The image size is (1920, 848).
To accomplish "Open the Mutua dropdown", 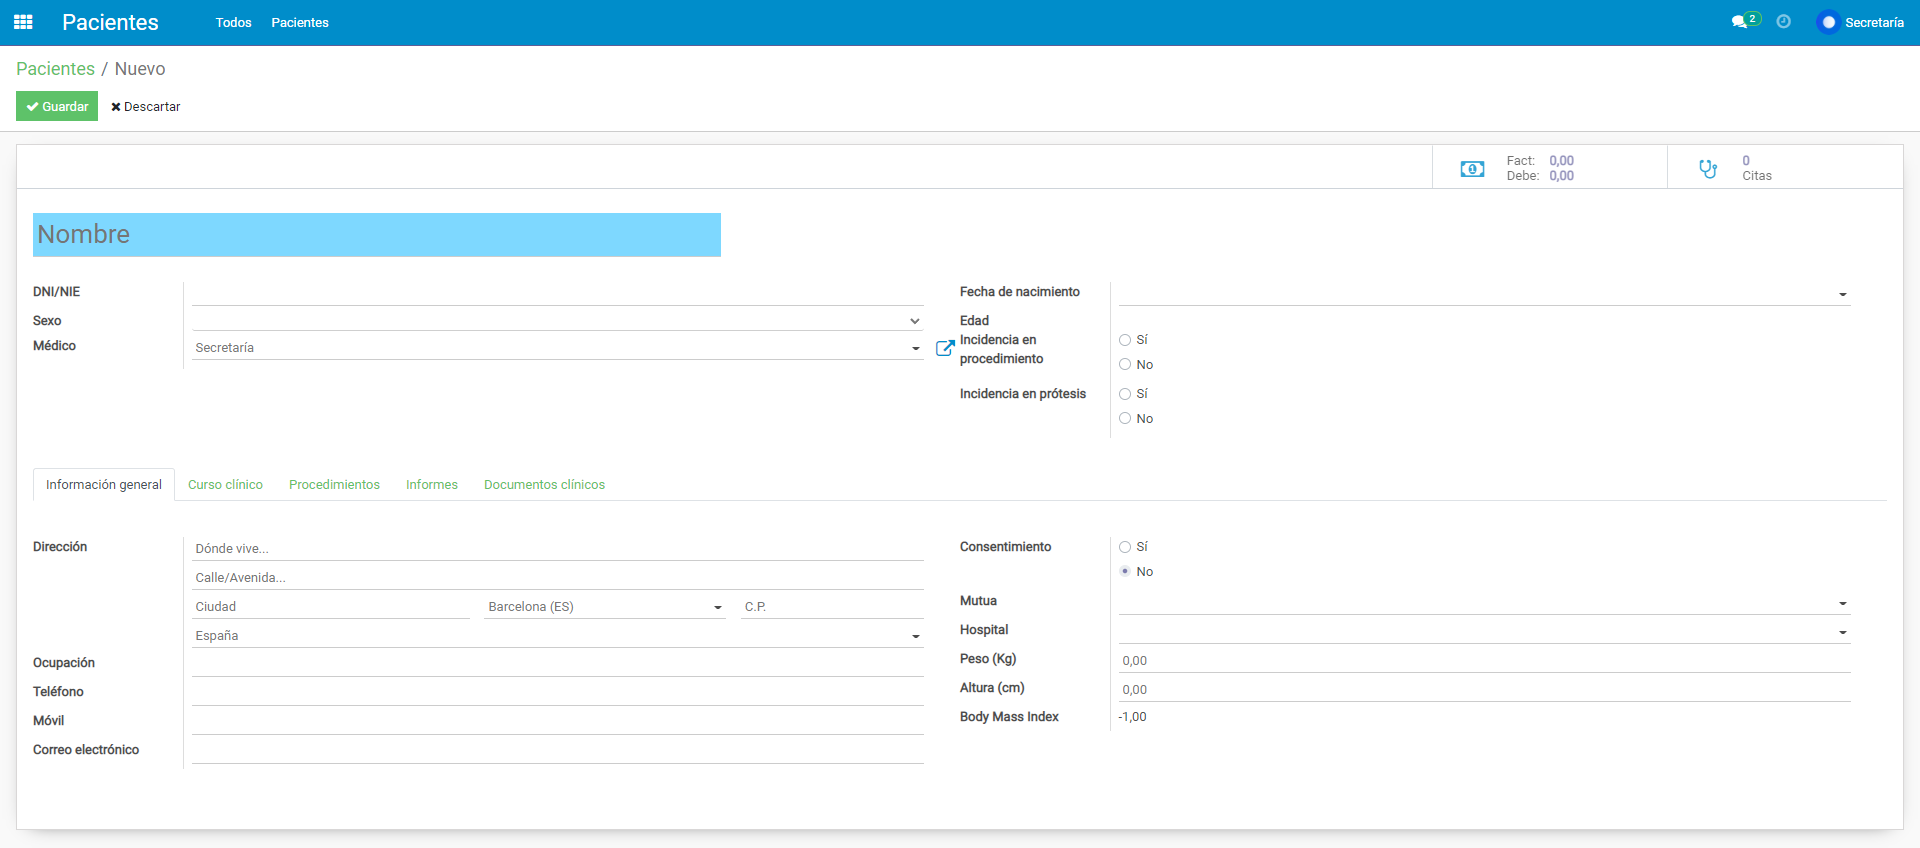I will pyautogui.click(x=1484, y=603).
